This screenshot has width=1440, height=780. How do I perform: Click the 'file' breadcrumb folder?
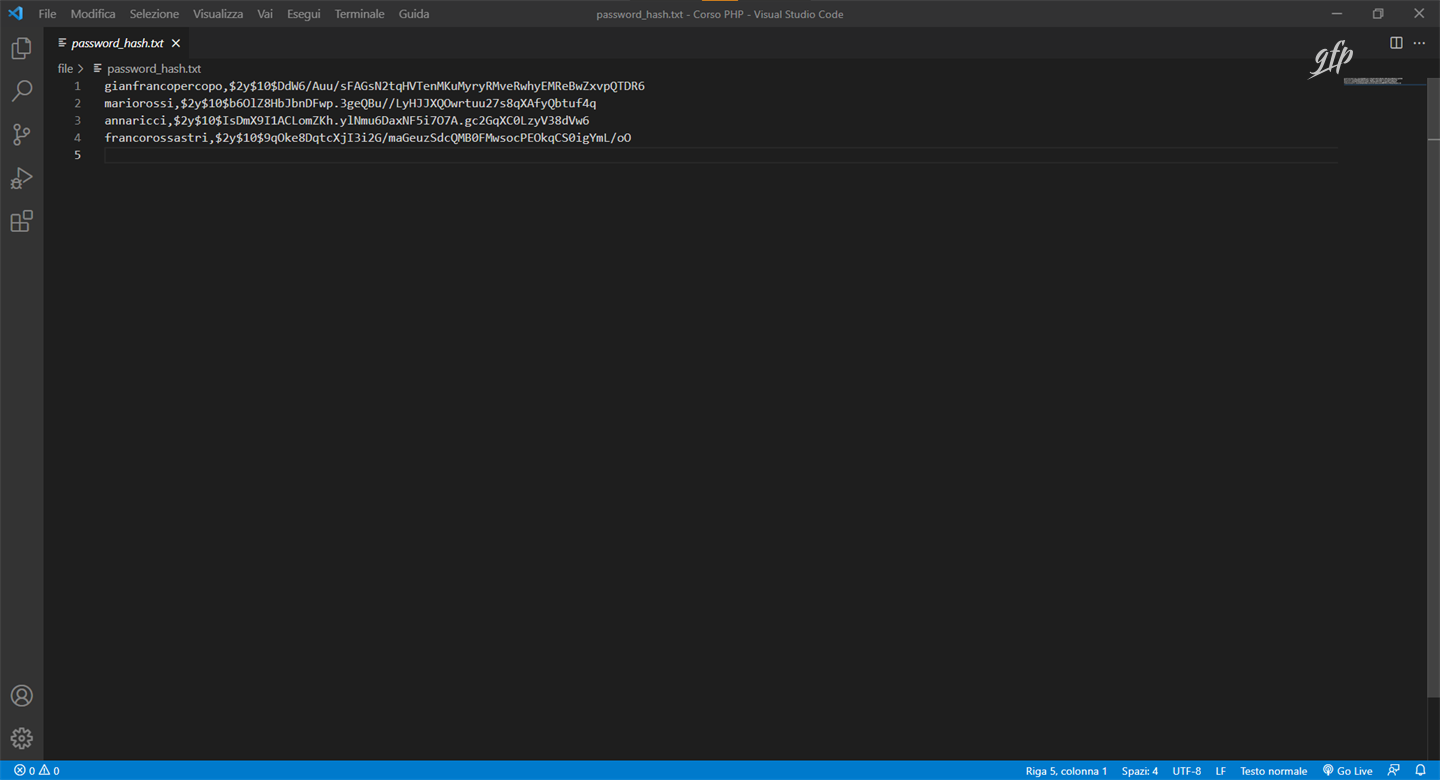pyautogui.click(x=65, y=69)
